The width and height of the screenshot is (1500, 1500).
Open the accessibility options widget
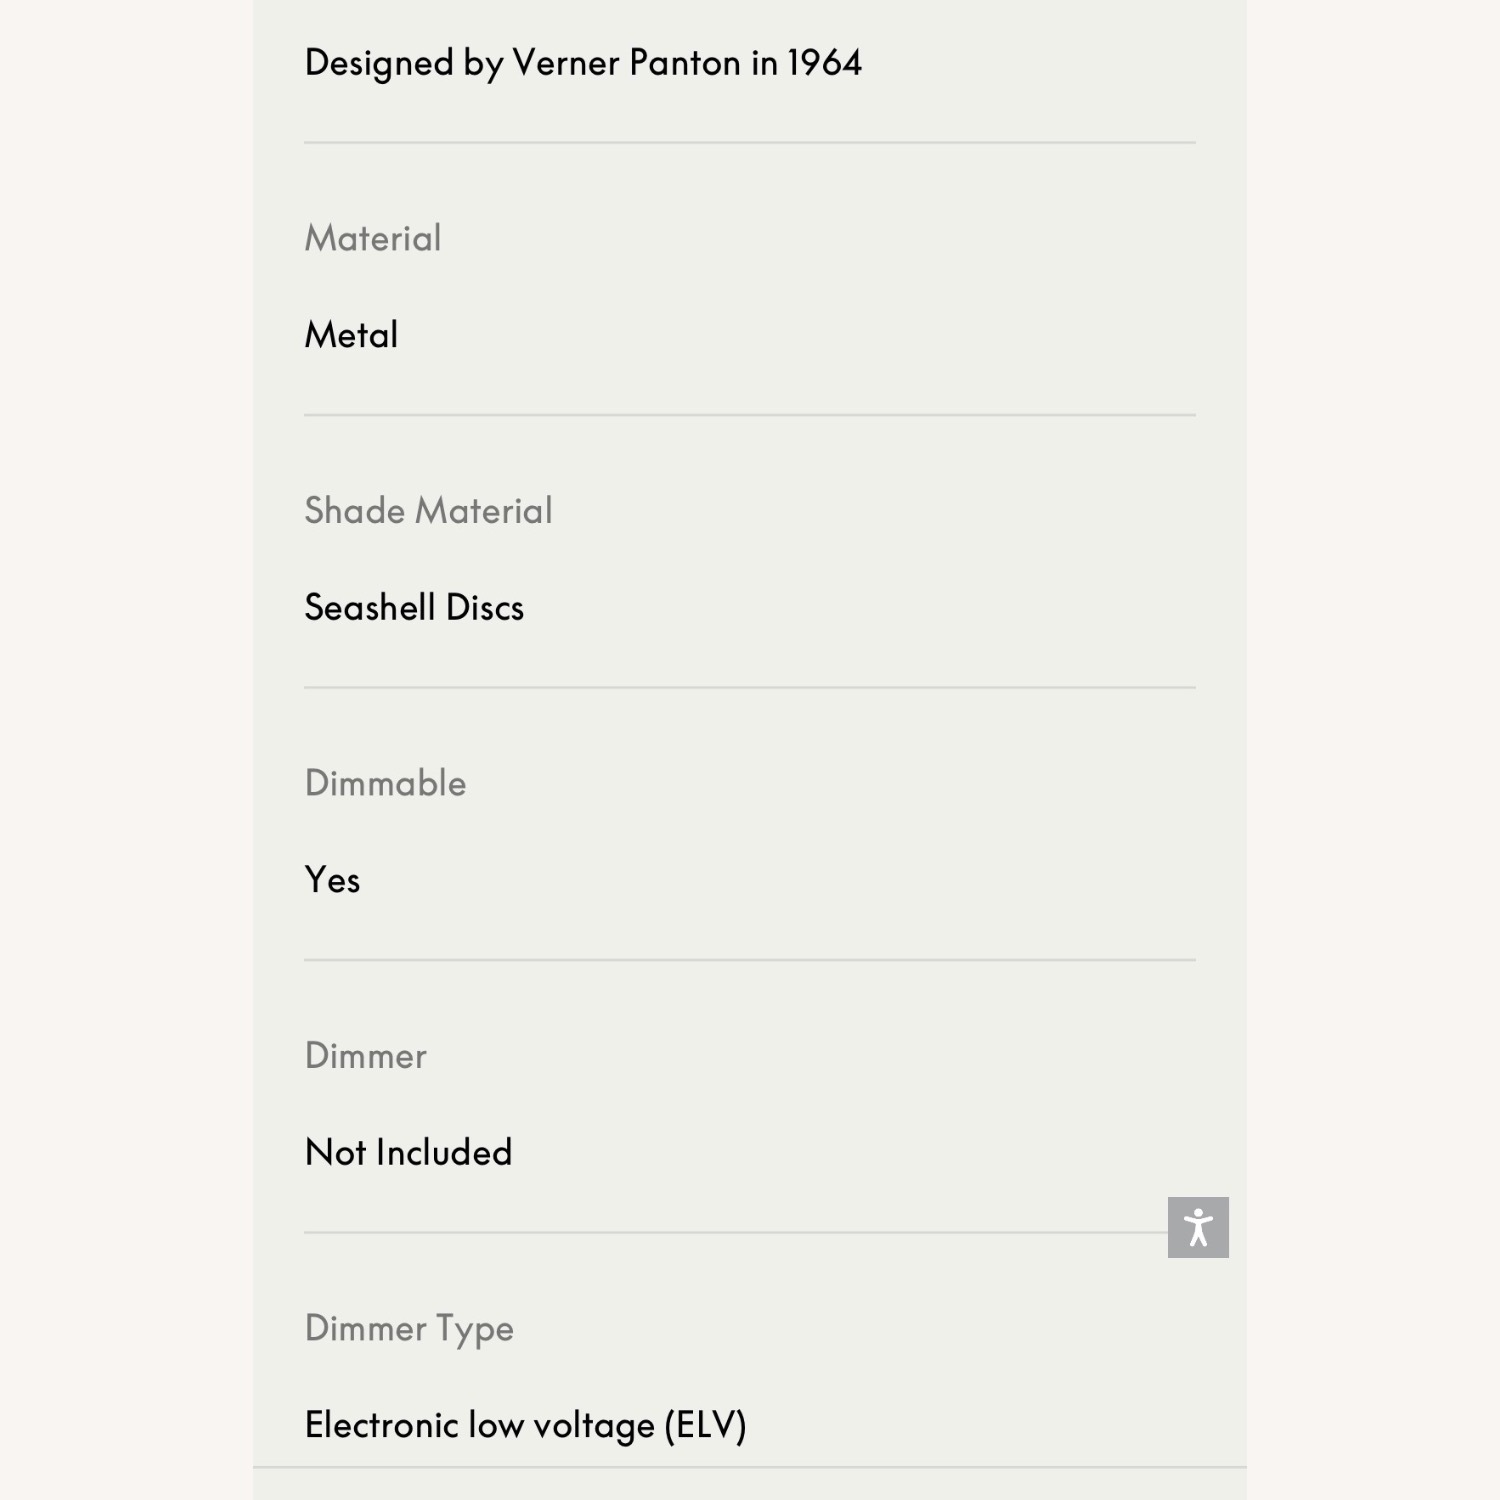pos(1198,1227)
